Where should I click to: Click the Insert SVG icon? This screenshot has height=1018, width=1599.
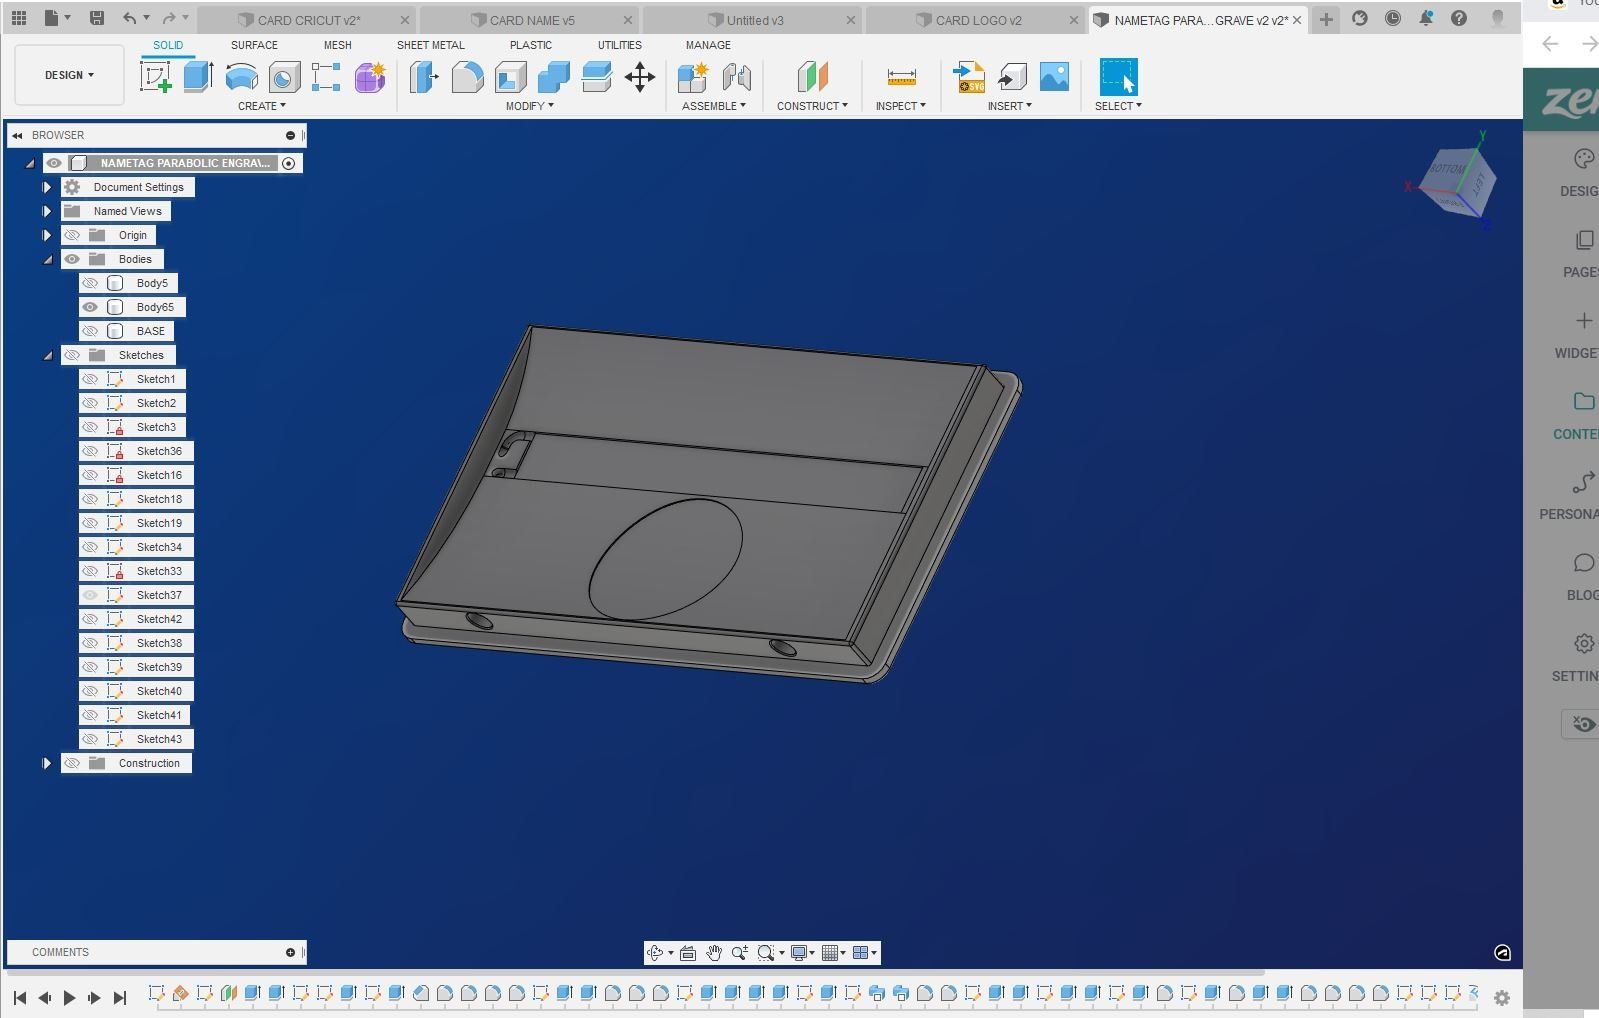[x=968, y=77]
